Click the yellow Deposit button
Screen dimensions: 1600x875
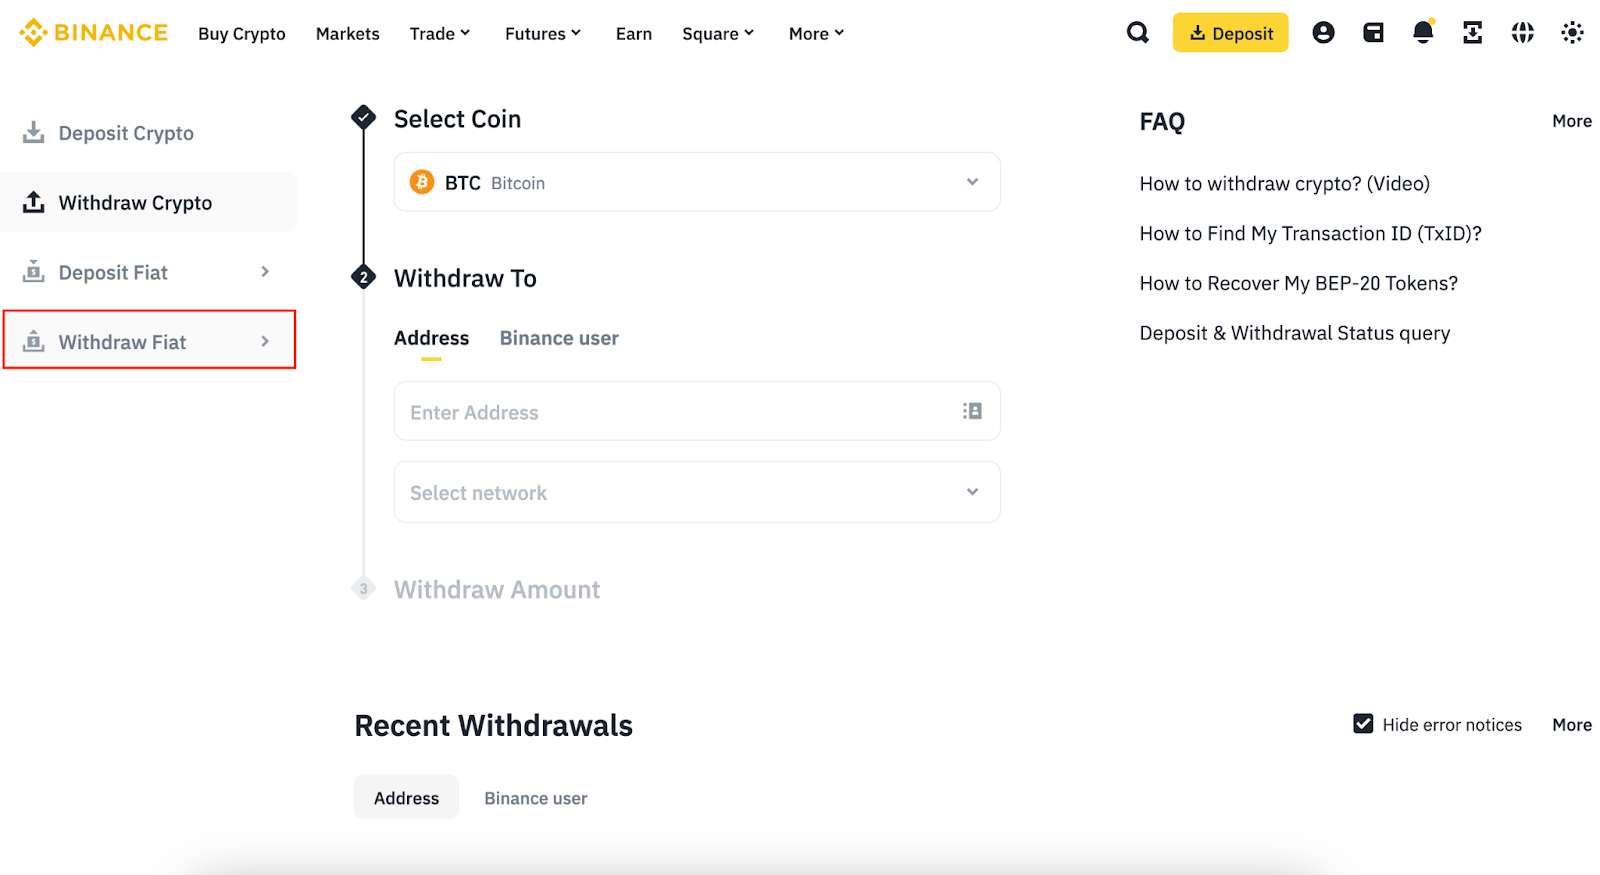pyautogui.click(x=1230, y=33)
